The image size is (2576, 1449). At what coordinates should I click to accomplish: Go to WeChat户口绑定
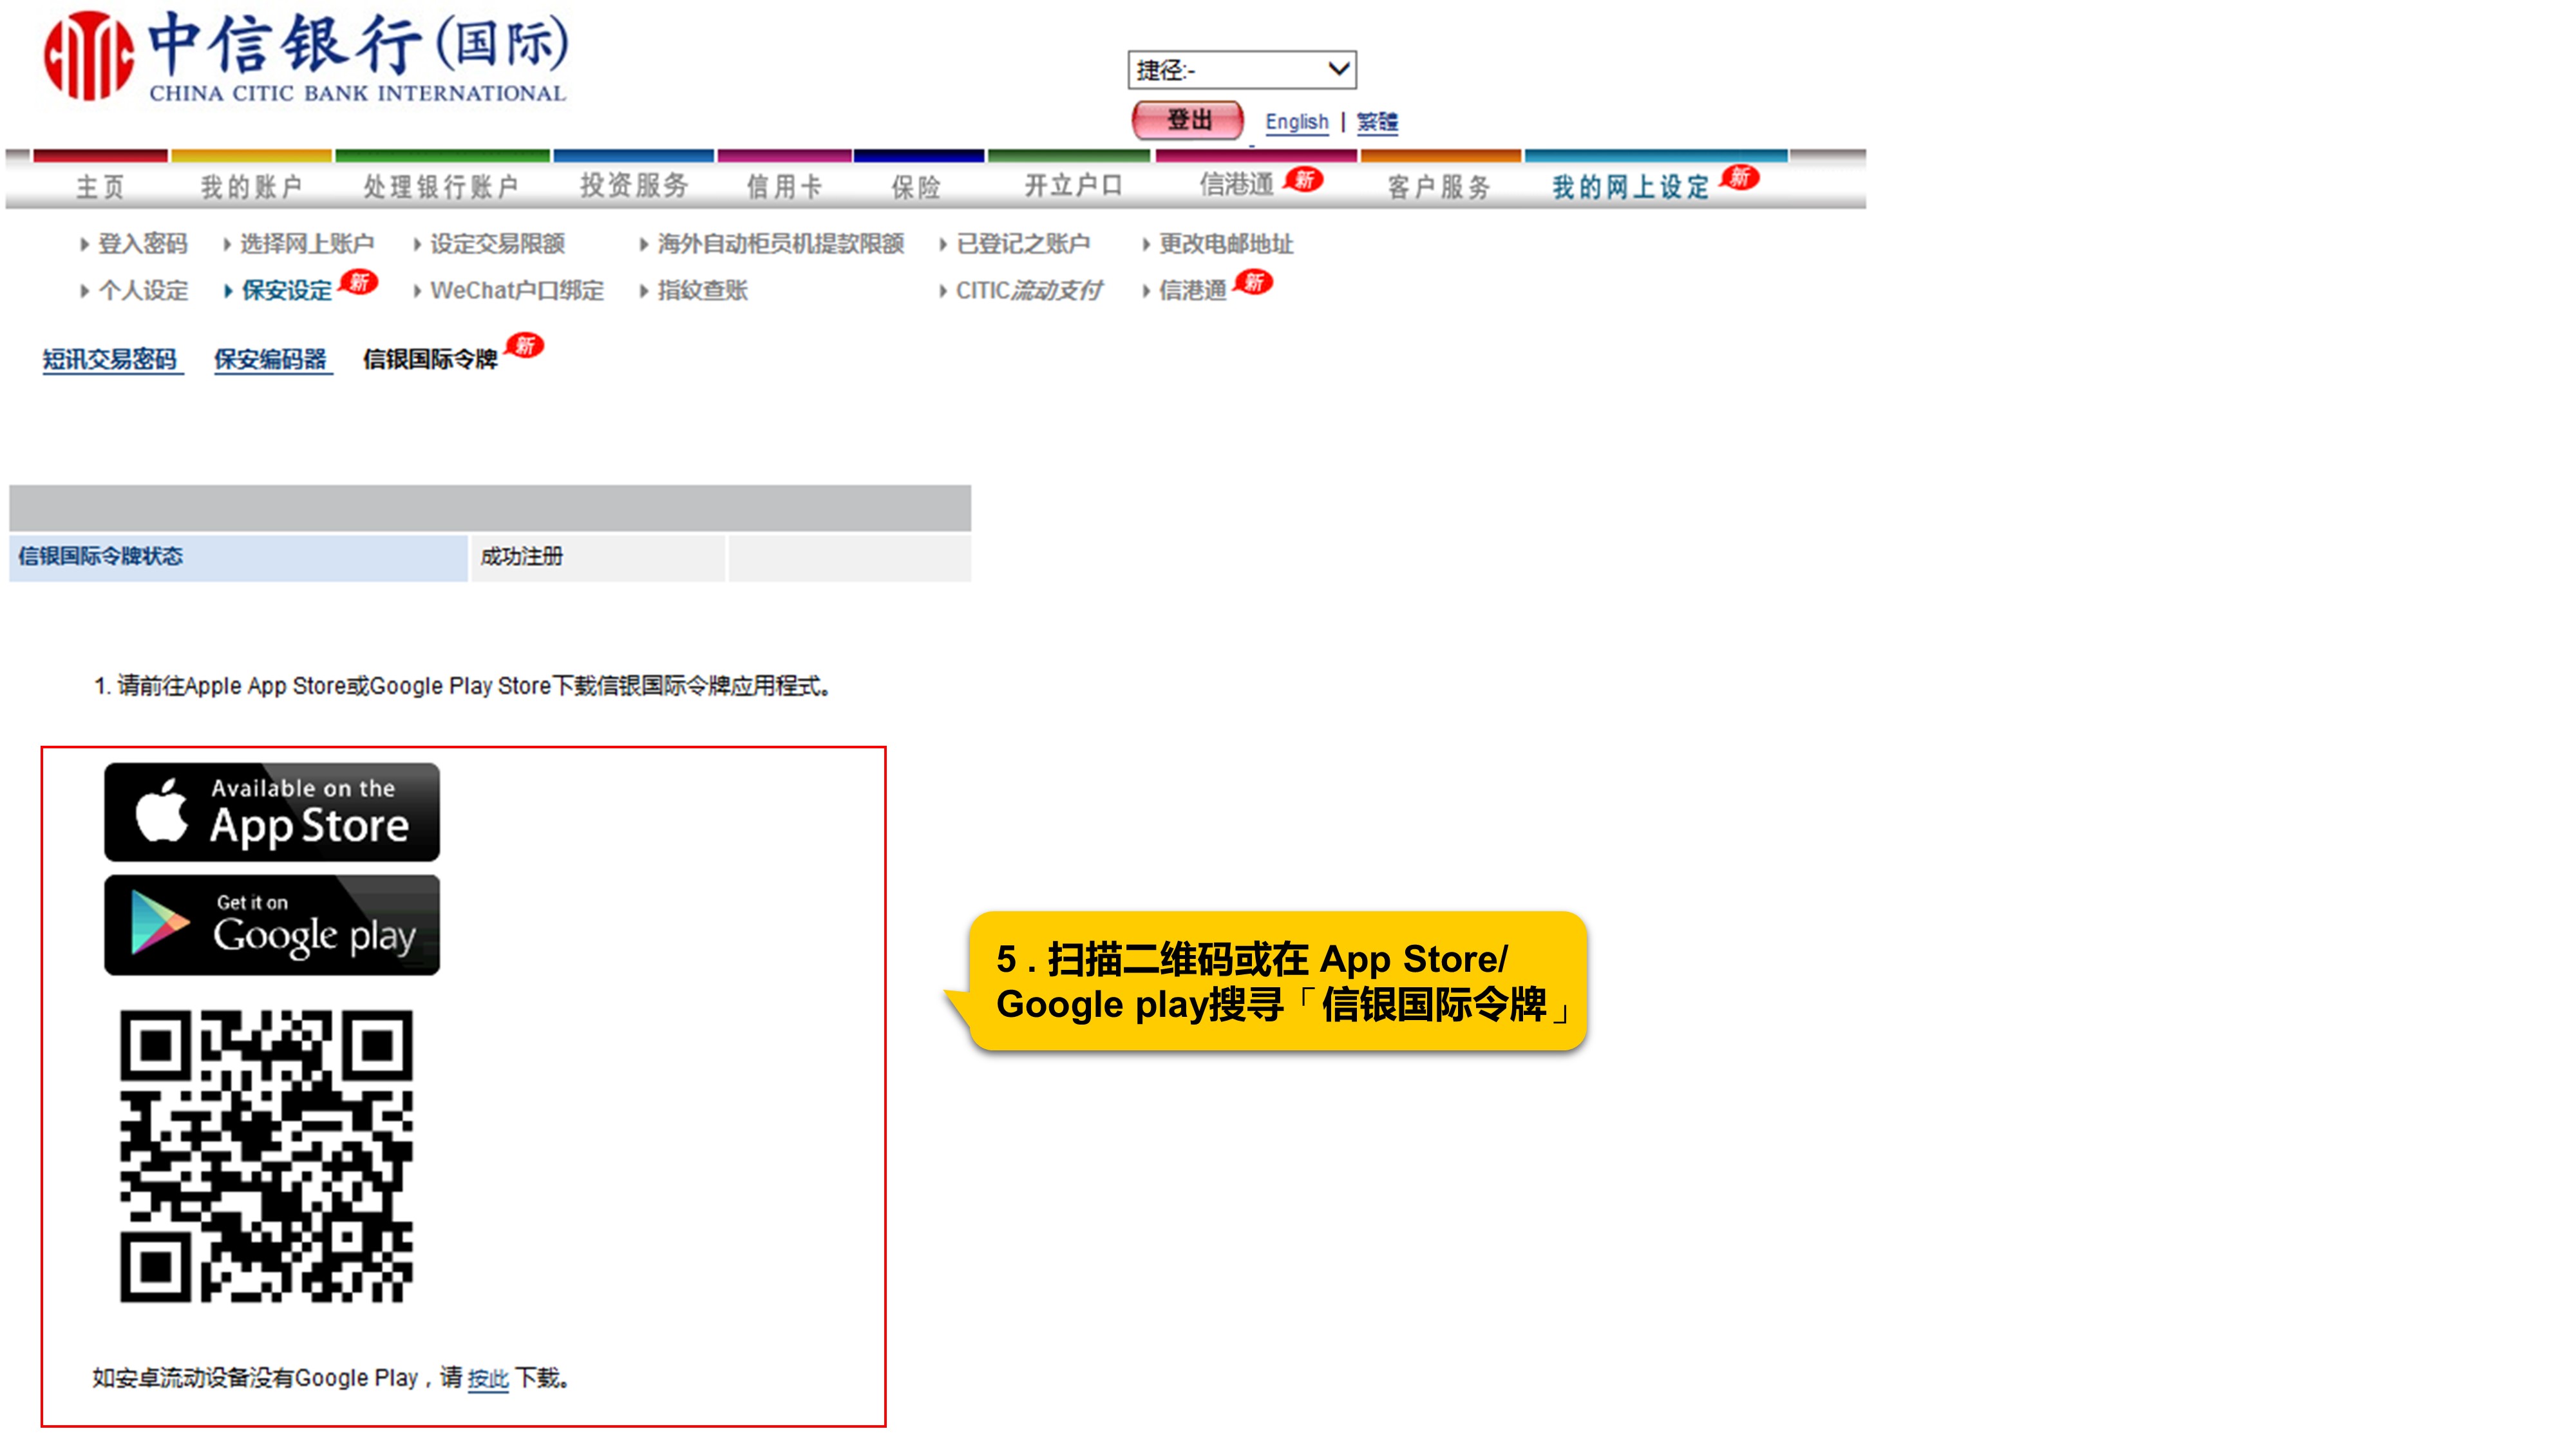517,291
